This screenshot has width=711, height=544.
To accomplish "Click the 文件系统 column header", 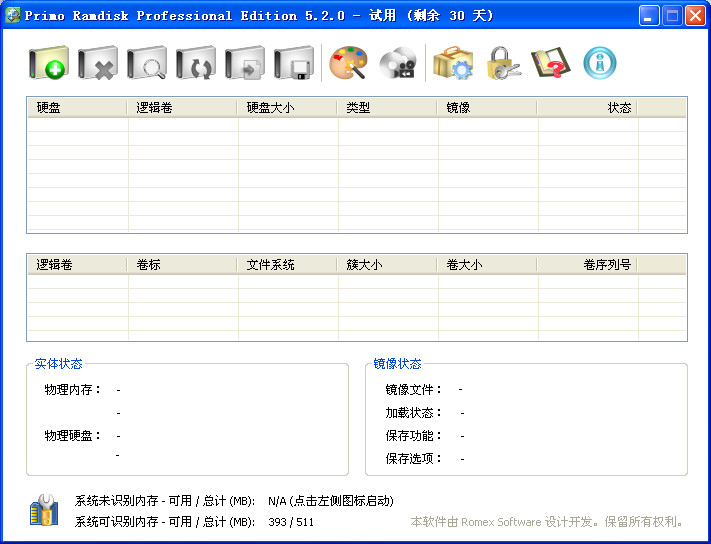I will (x=287, y=265).
